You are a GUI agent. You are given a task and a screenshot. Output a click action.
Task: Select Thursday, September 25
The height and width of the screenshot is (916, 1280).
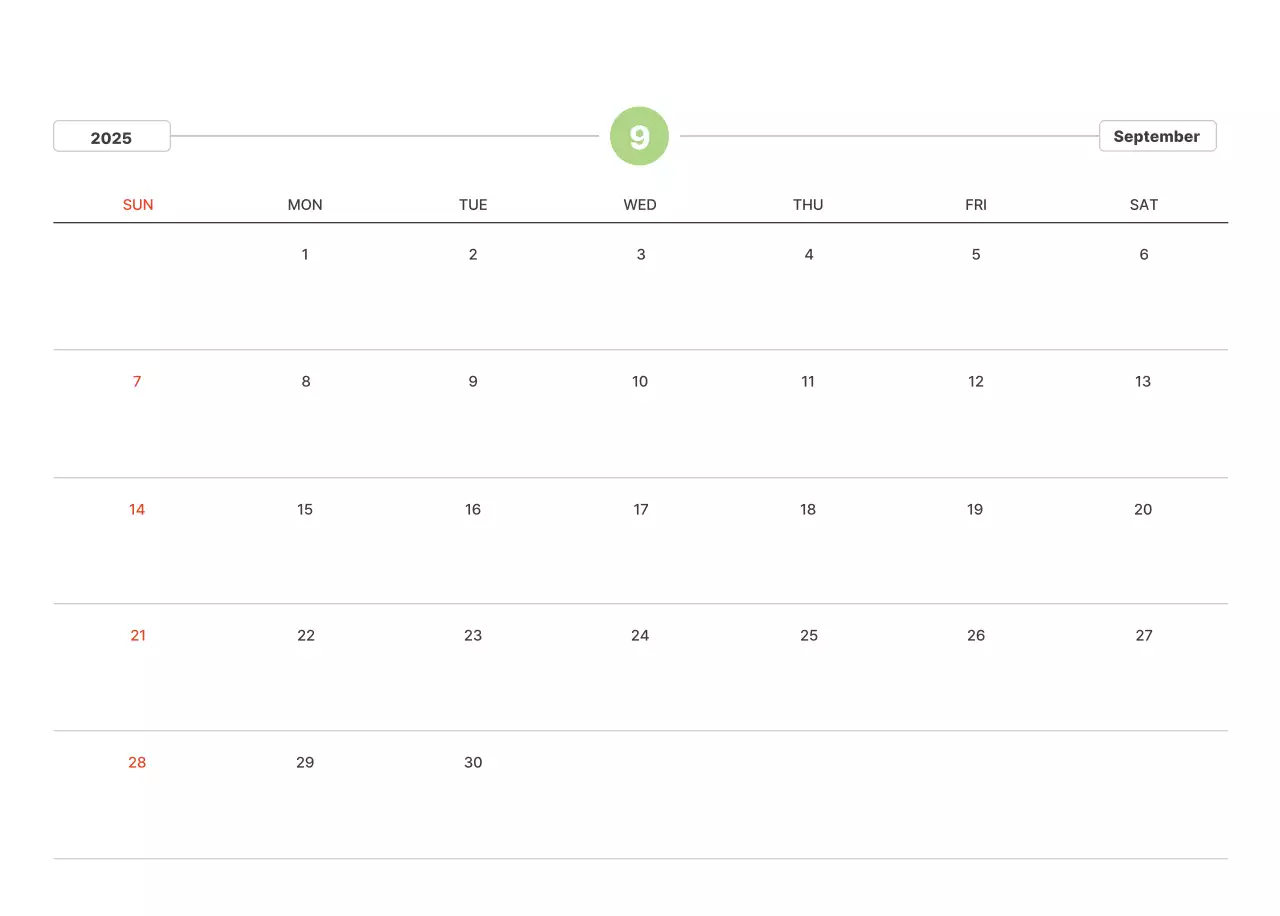(x=809, y=636)
